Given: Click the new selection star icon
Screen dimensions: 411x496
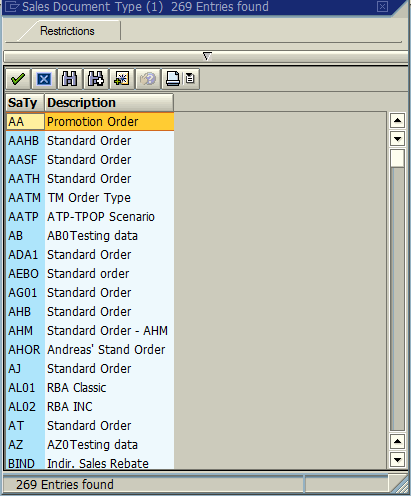Looking at the screenshot, I should (122, 79).
